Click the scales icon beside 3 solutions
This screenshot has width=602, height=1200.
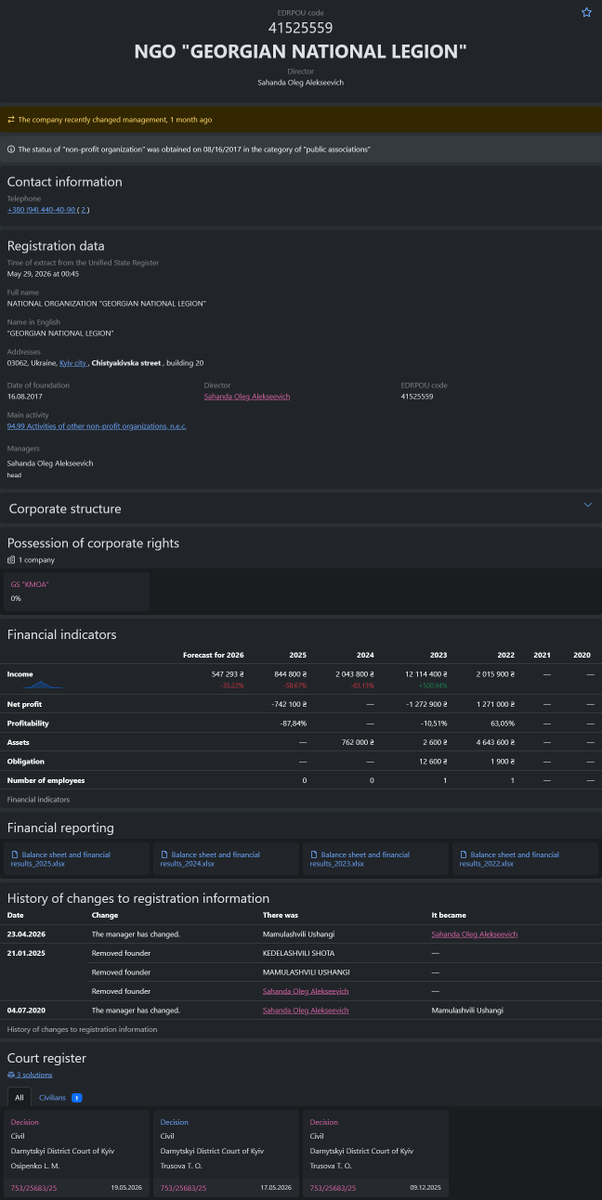click(11, 1074)
